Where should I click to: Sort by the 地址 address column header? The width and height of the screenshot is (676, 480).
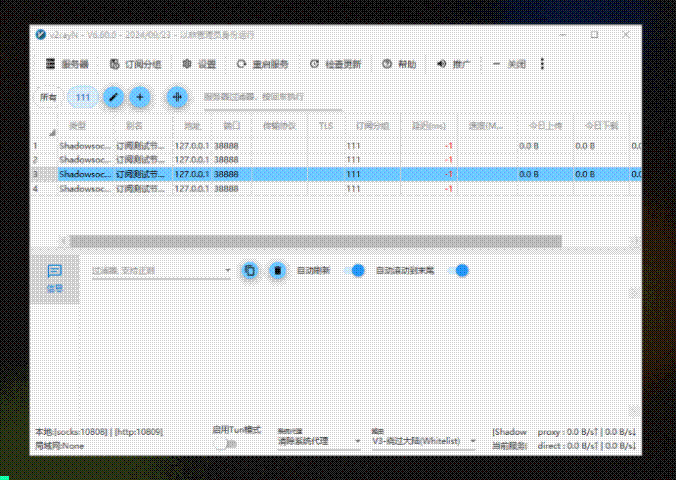(x=192, y=126)
